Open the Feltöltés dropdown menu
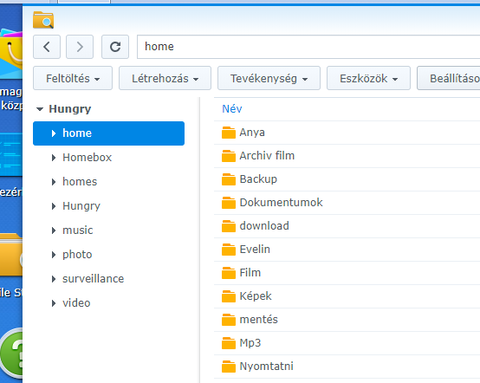 [x=73, y=78]
